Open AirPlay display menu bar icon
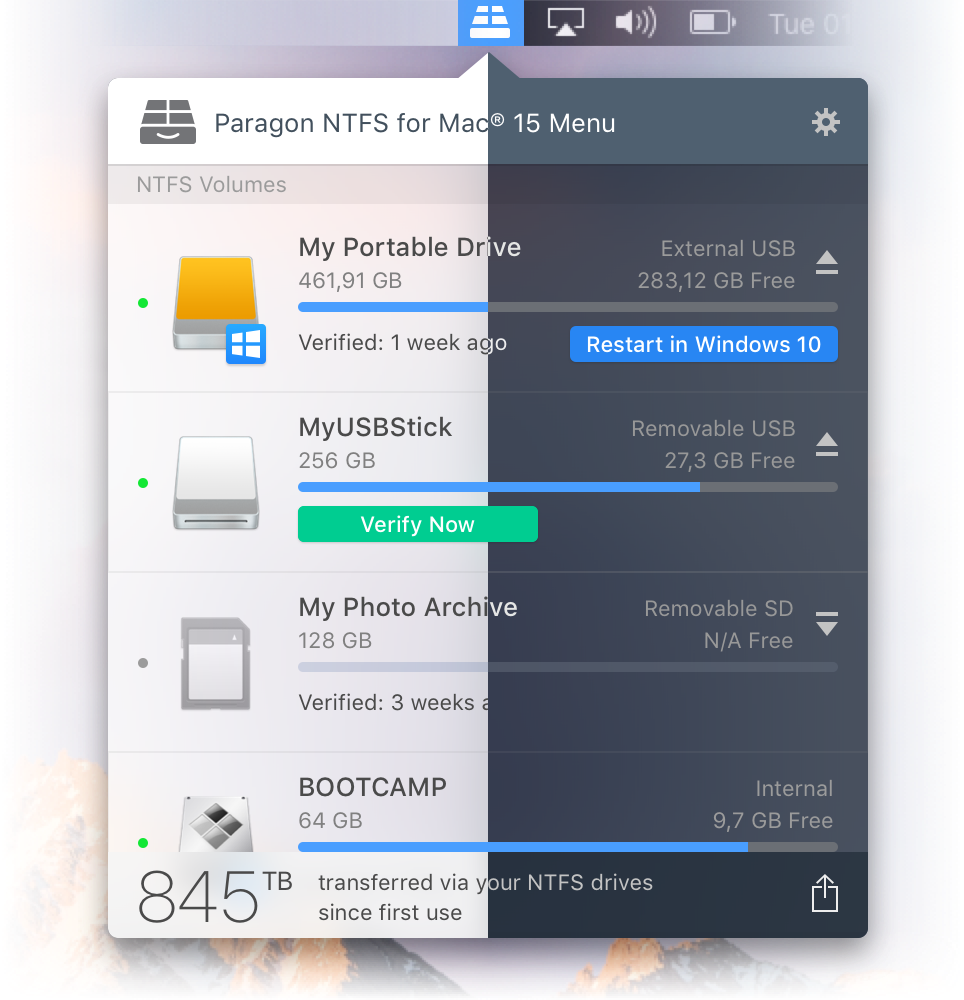 click(x=566, y=22)
